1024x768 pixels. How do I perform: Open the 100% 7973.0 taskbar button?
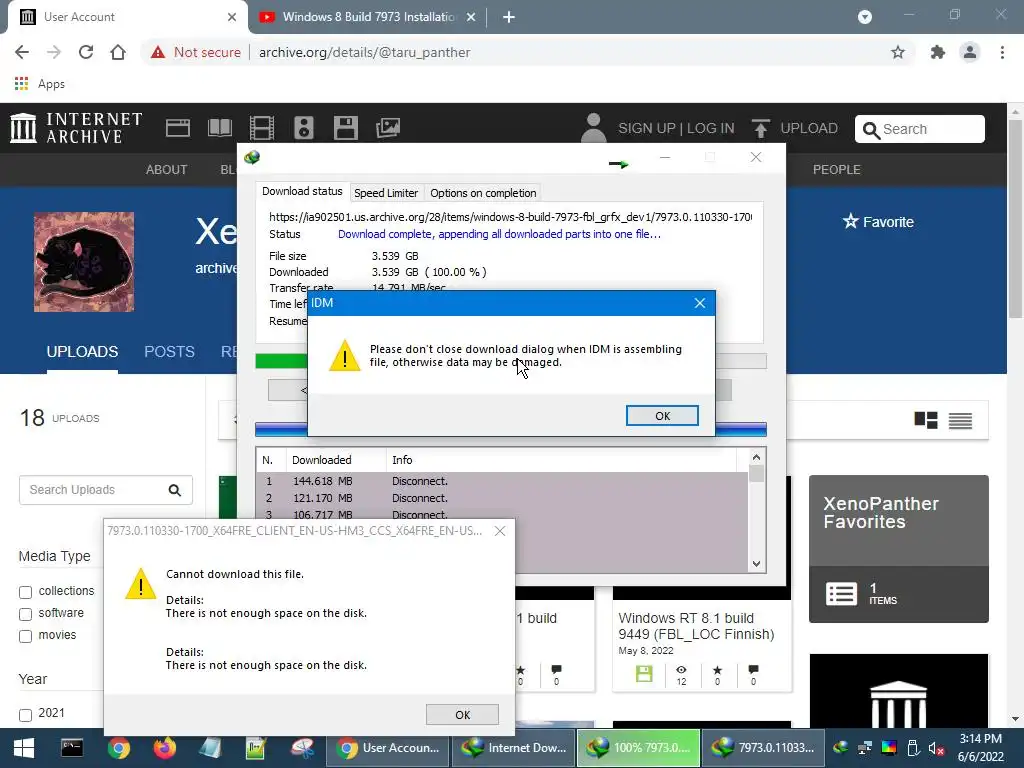pos(639,748)
